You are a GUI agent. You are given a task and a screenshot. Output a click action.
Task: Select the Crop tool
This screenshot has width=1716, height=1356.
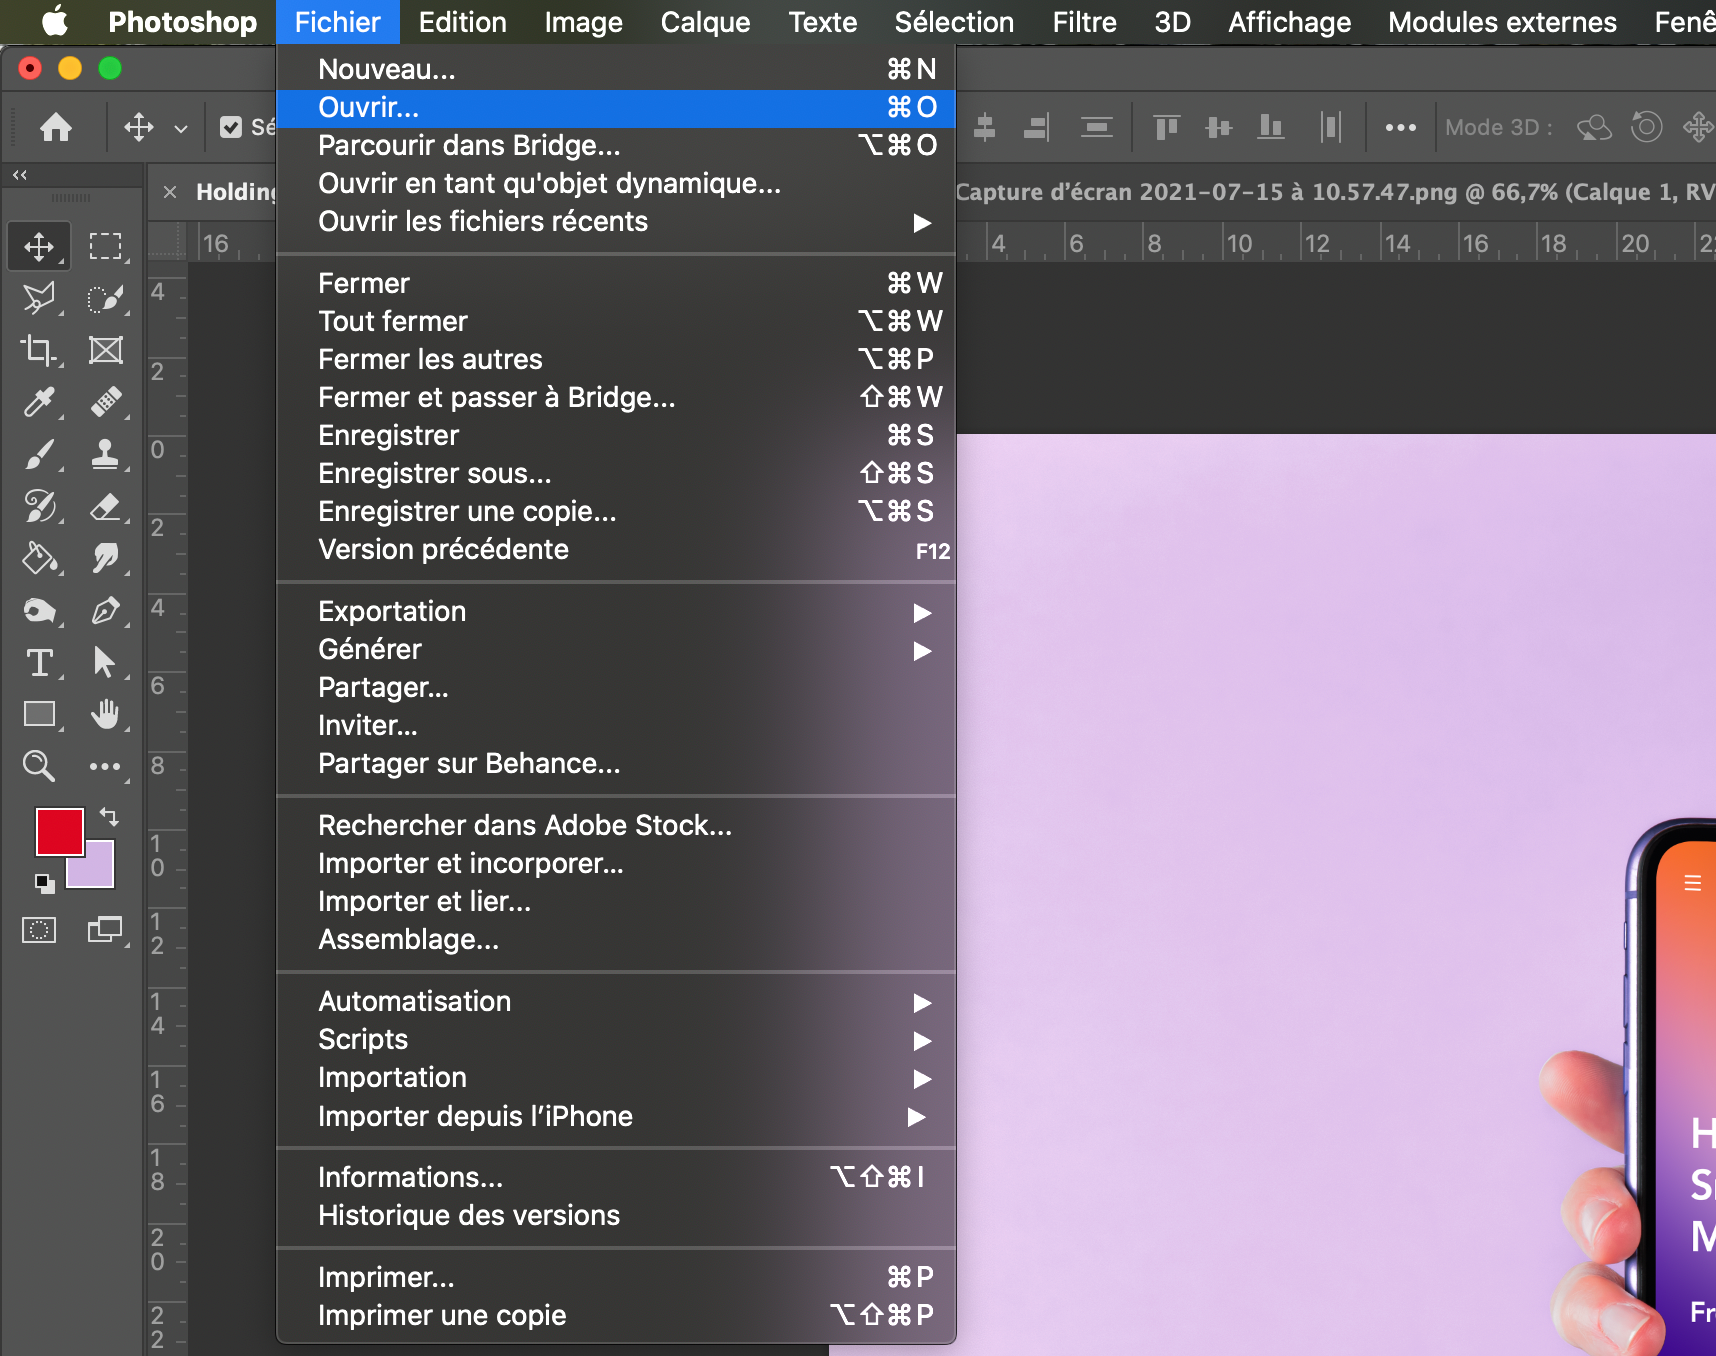tap(39, 350)
